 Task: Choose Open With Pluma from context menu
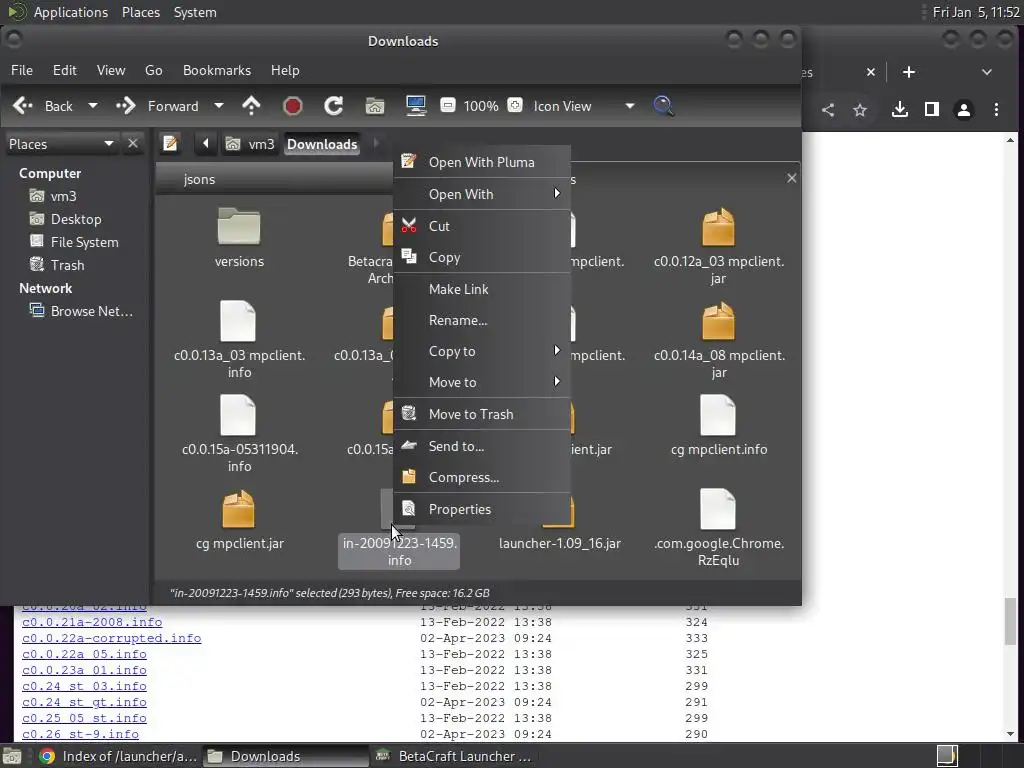[x=483, y=162]
